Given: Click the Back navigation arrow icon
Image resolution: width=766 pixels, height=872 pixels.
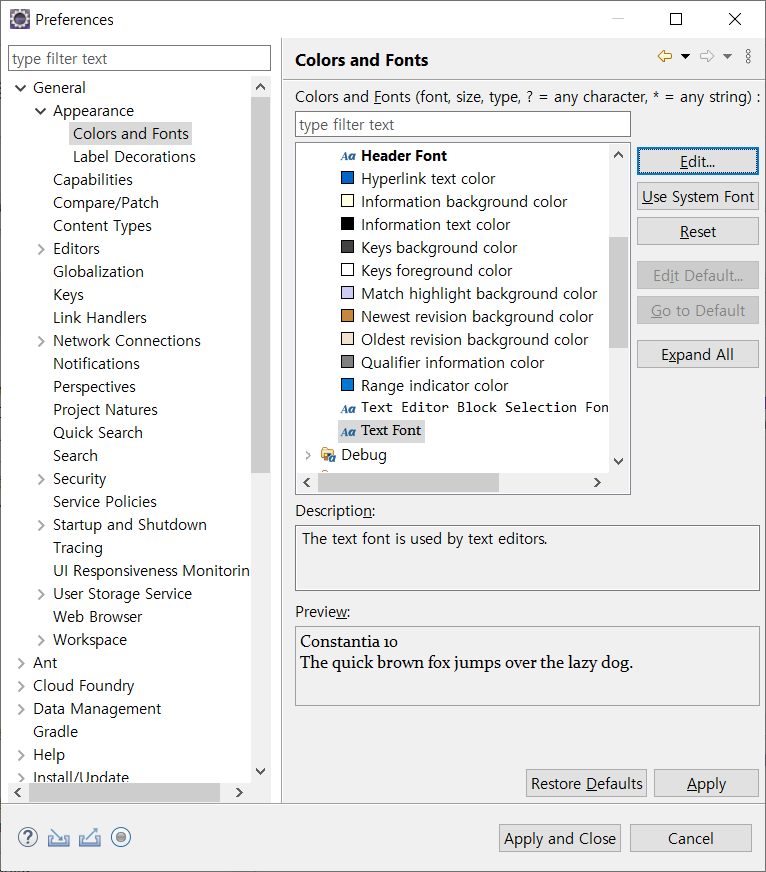Looking at the screenshot, I should point(665,56).
